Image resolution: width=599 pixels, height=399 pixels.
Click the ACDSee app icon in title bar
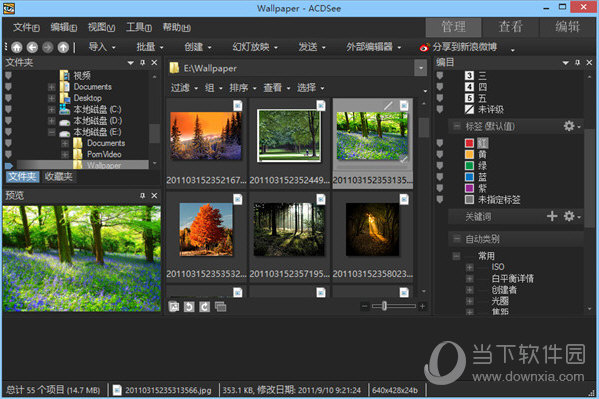[8, 8]
